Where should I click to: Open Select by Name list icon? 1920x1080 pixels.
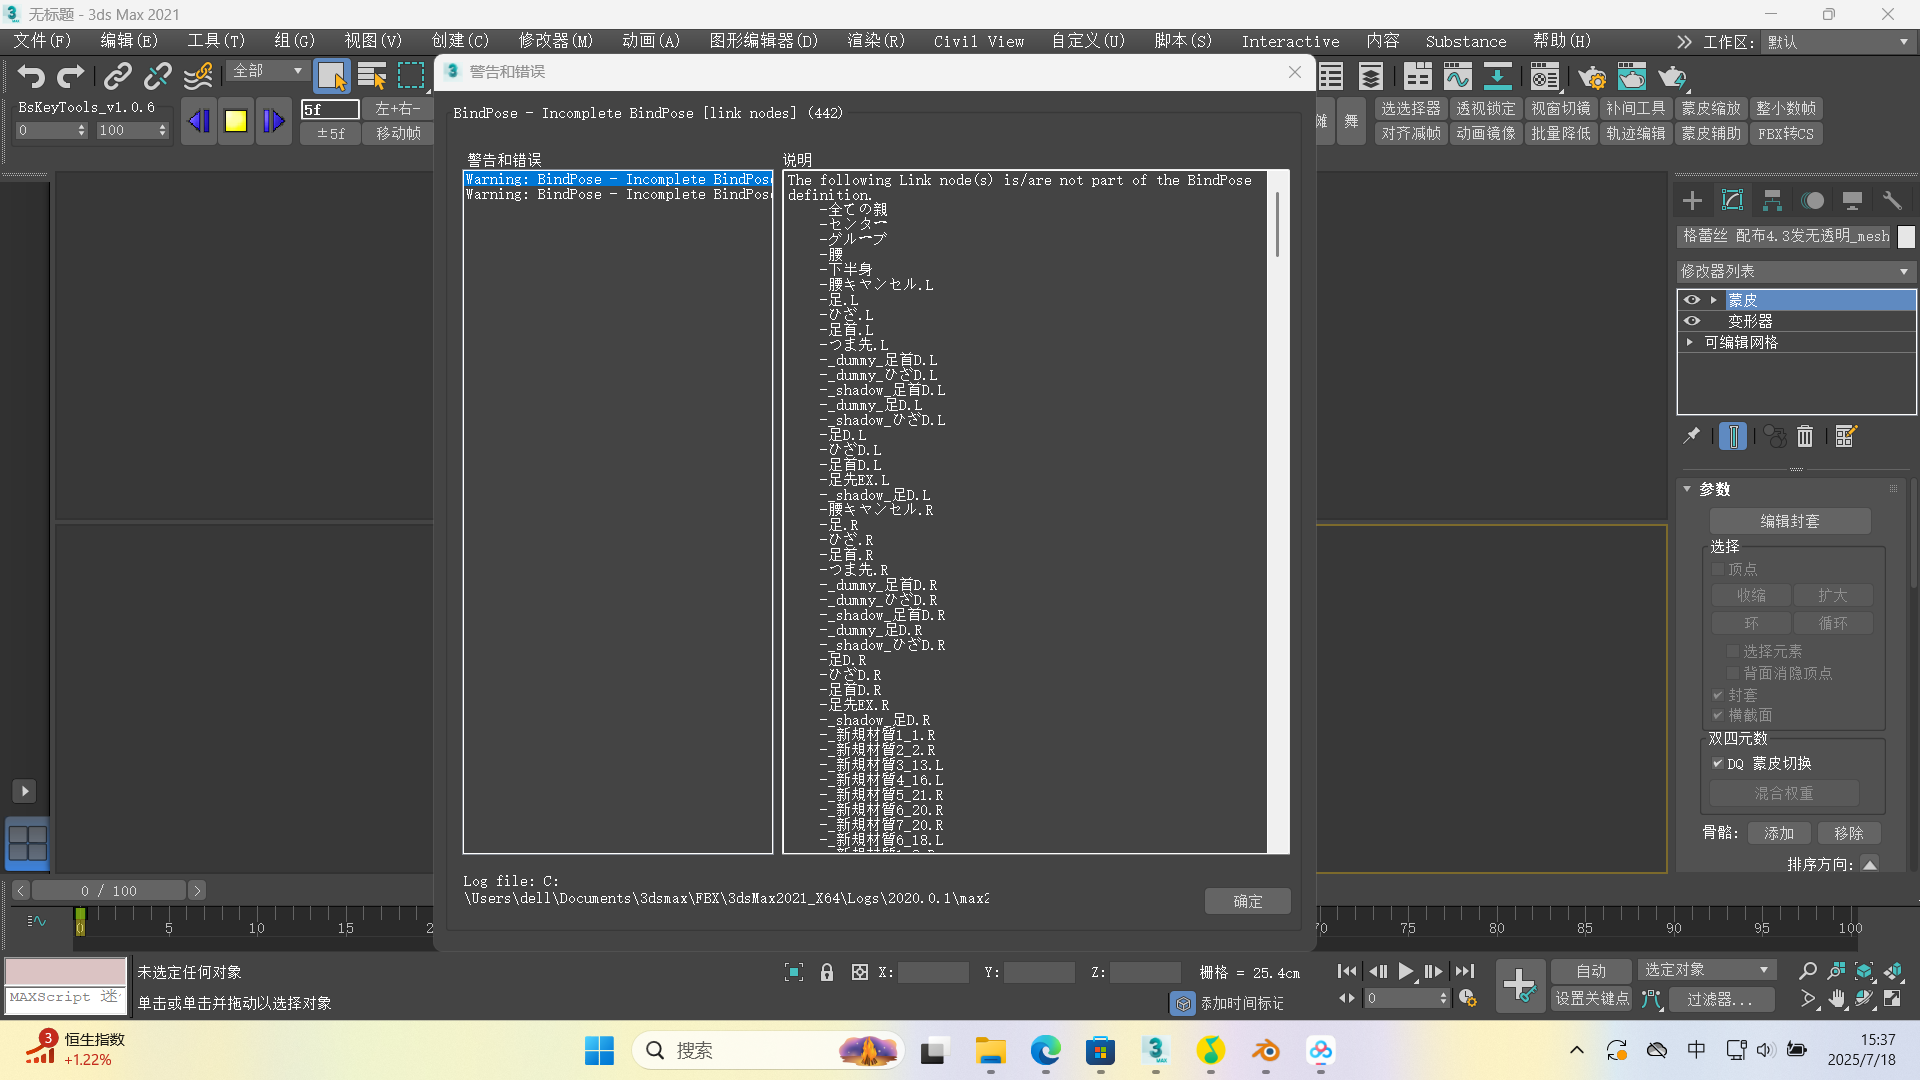[x=372, y=76]
